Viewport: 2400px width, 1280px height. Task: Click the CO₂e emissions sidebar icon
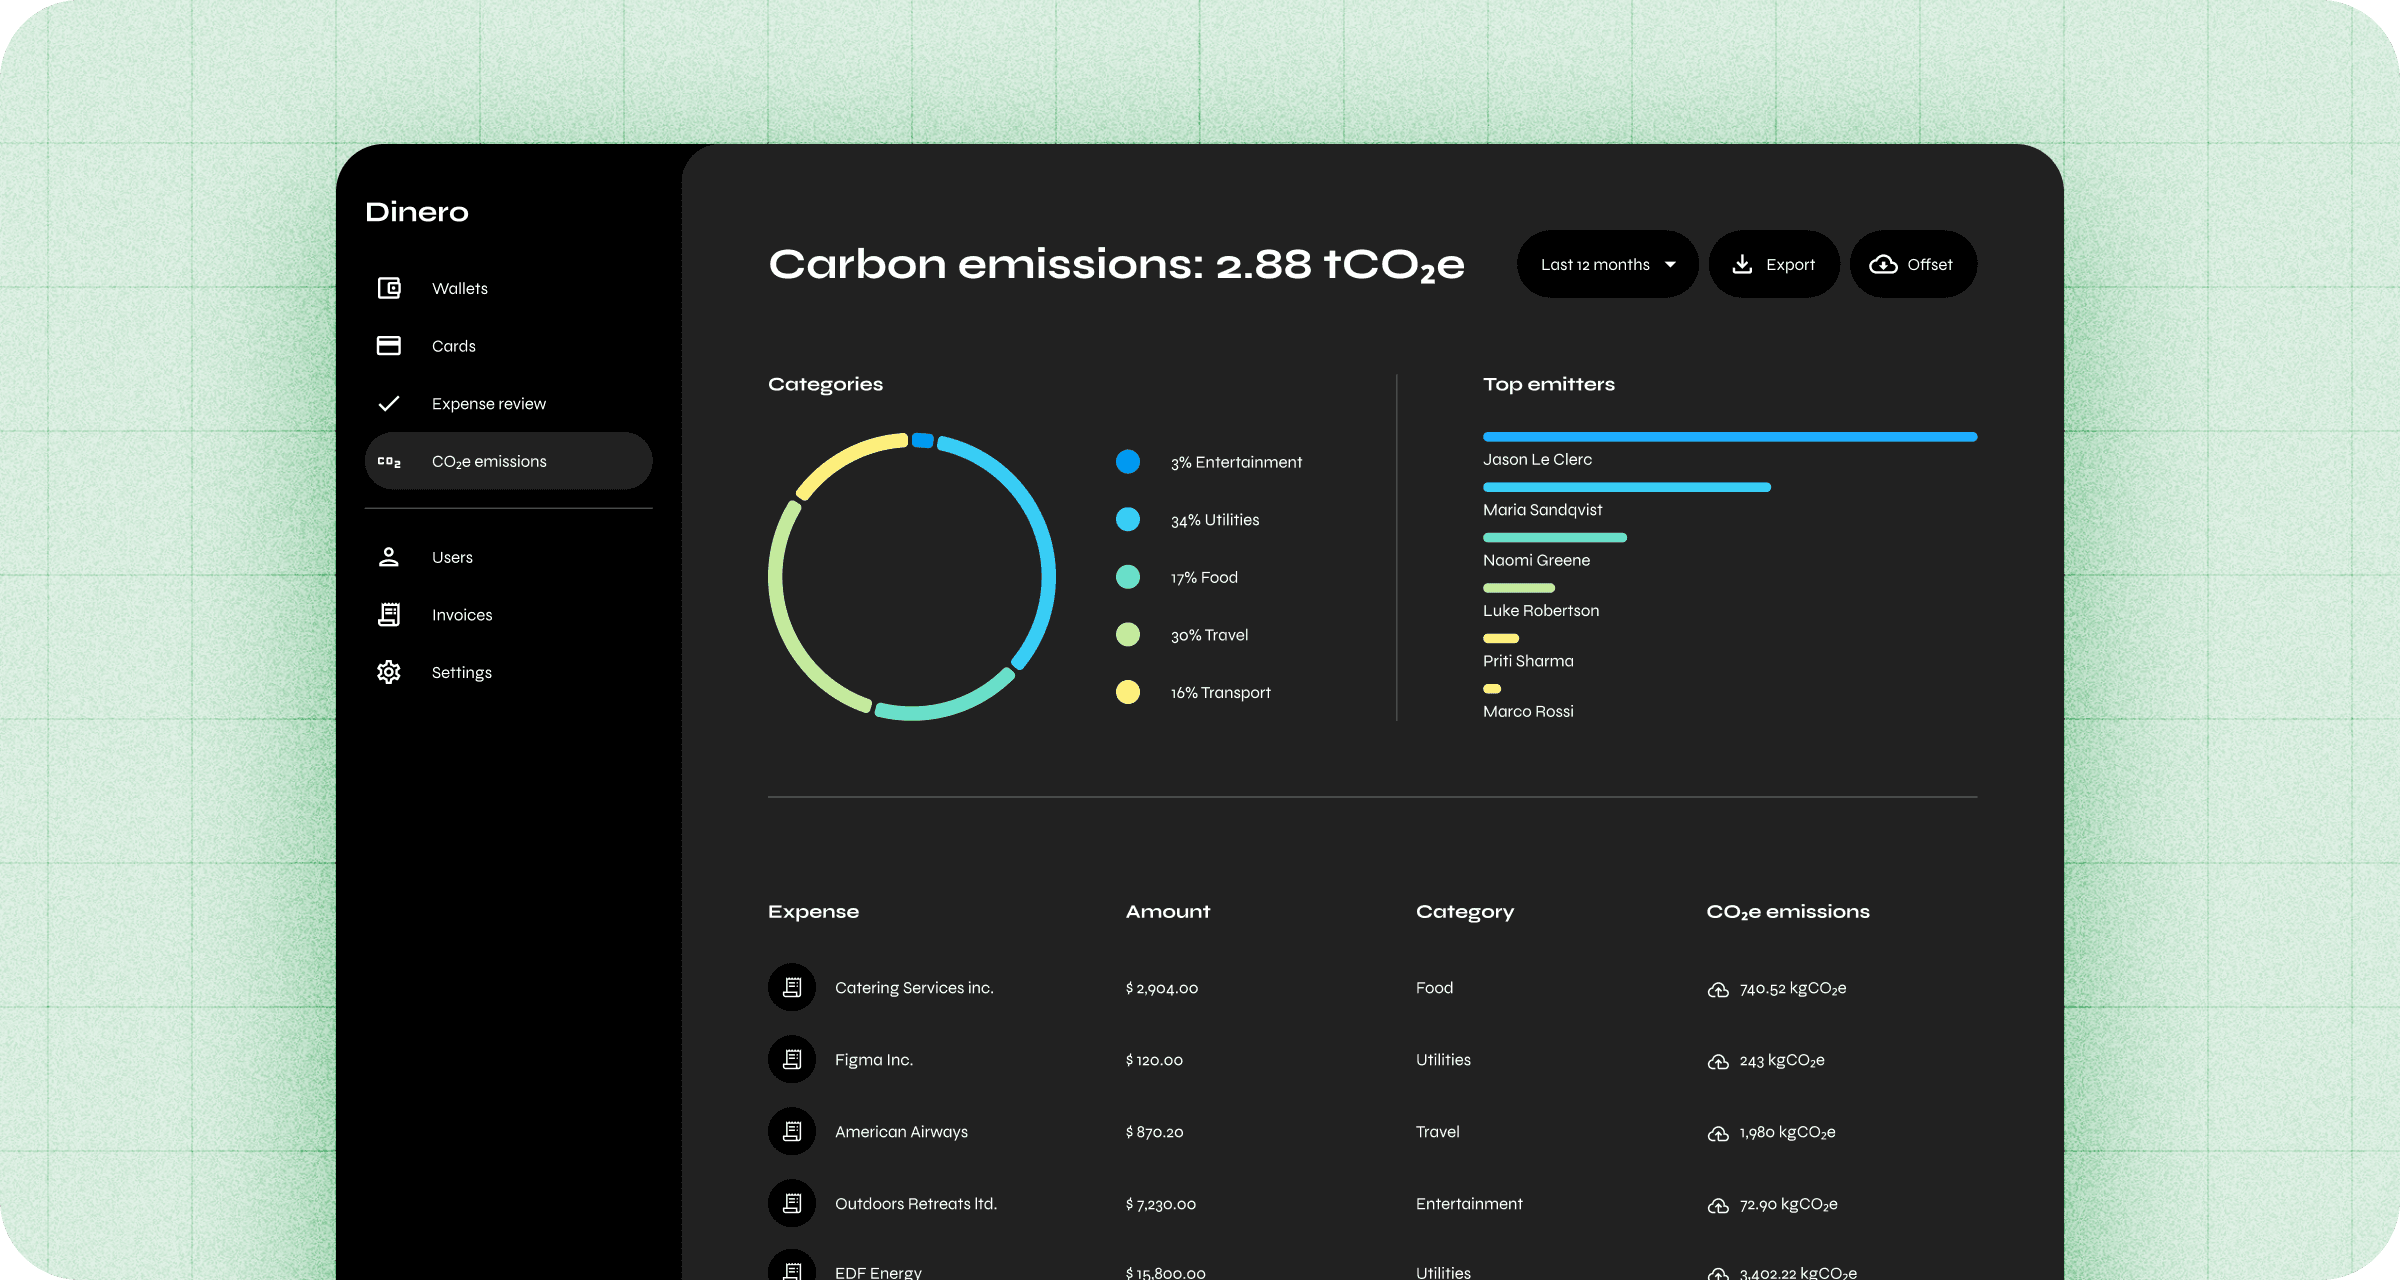pos(390,462)
